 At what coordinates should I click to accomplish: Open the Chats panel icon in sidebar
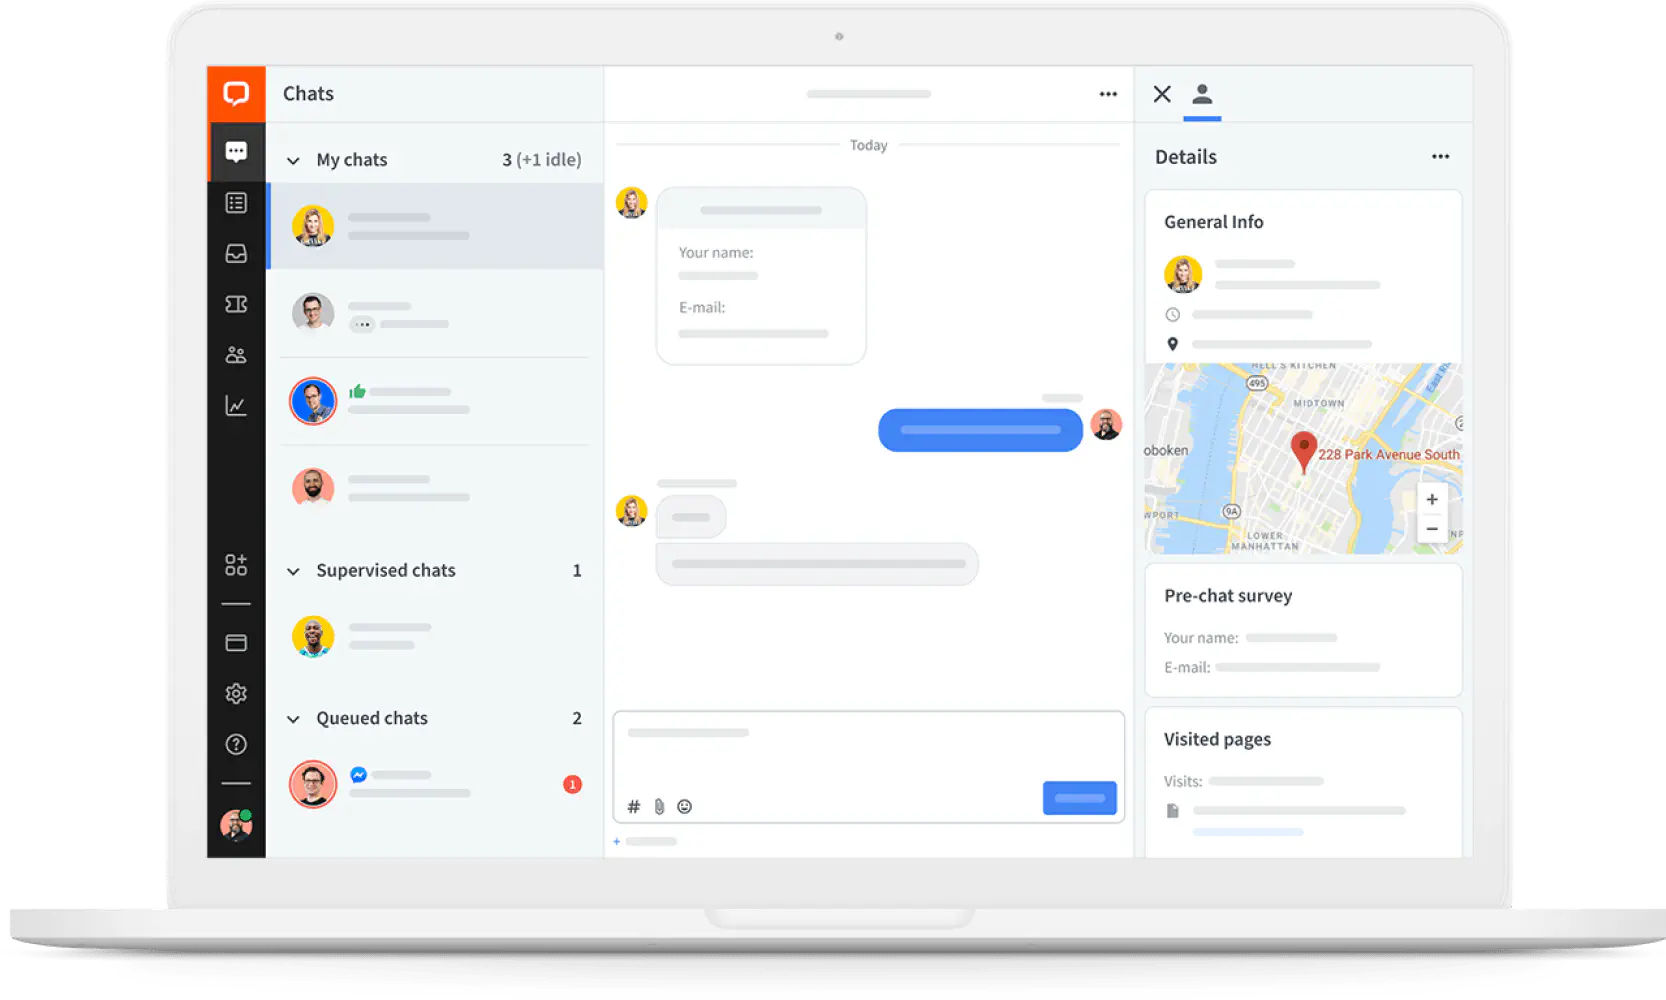pos(236,151)
